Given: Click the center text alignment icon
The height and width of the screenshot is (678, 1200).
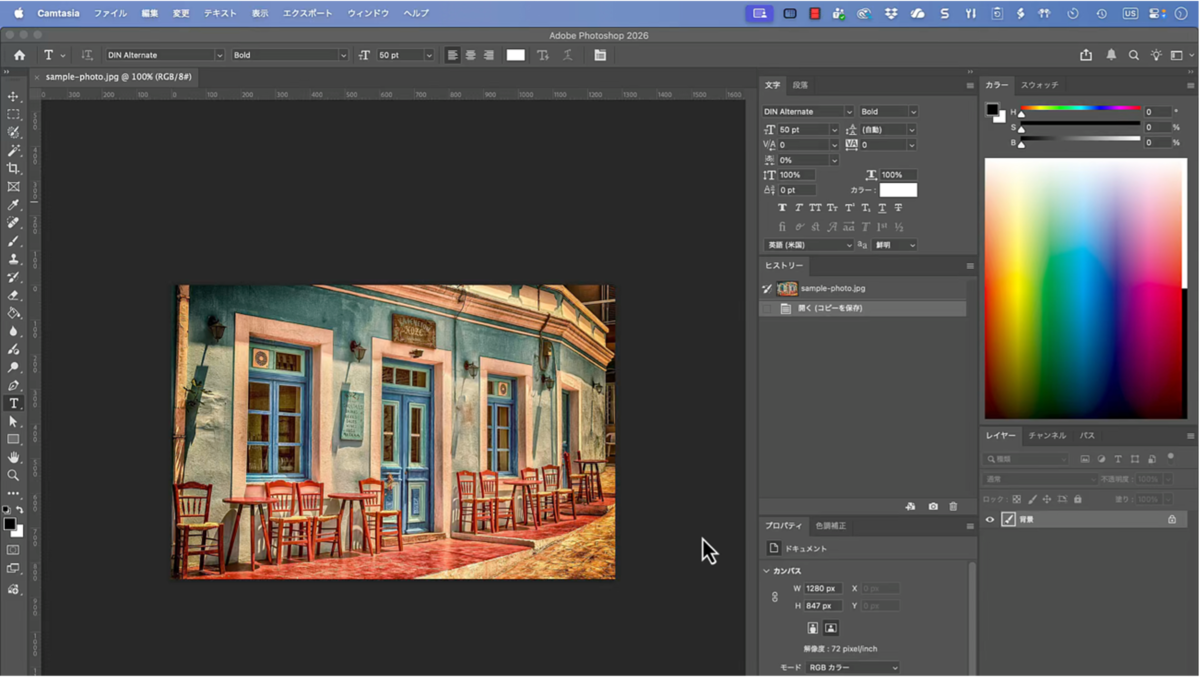Looking at the screenshot, I should [470, 55].
